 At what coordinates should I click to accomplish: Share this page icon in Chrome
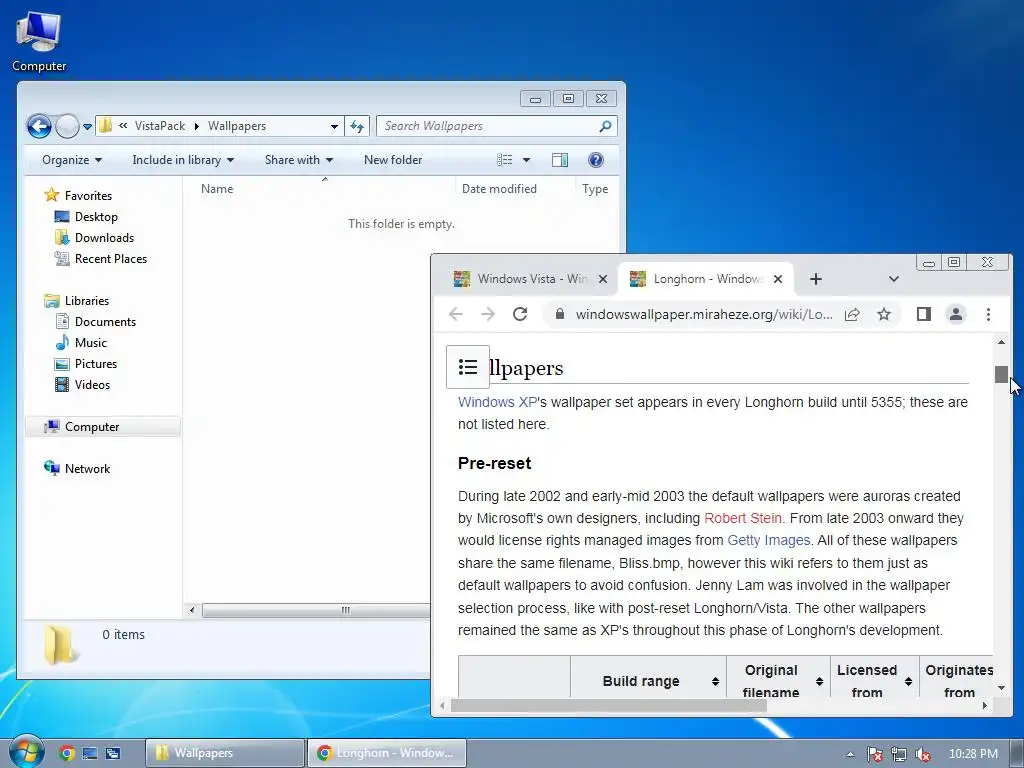coord(852,314)
